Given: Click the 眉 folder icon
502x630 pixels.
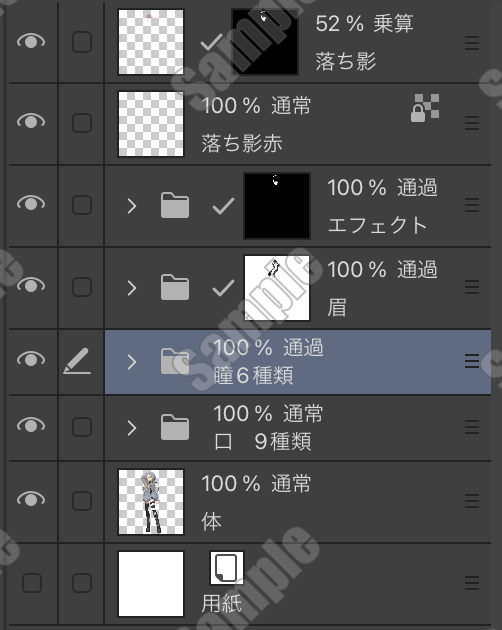Looking at the screenshot, I should (175, 287).
